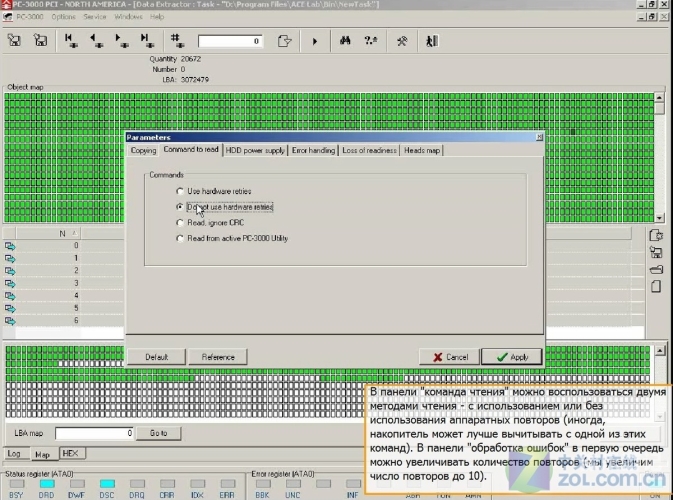Click the row 6 arrow icon
Screen dimensions: 673x500
pyautogui.click(x=10, y=321)
